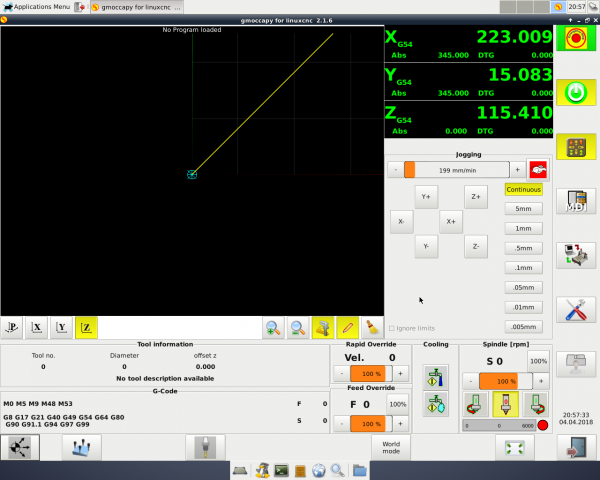
Task: Click the zoom in magnifier icon
Action: point(272,327)
